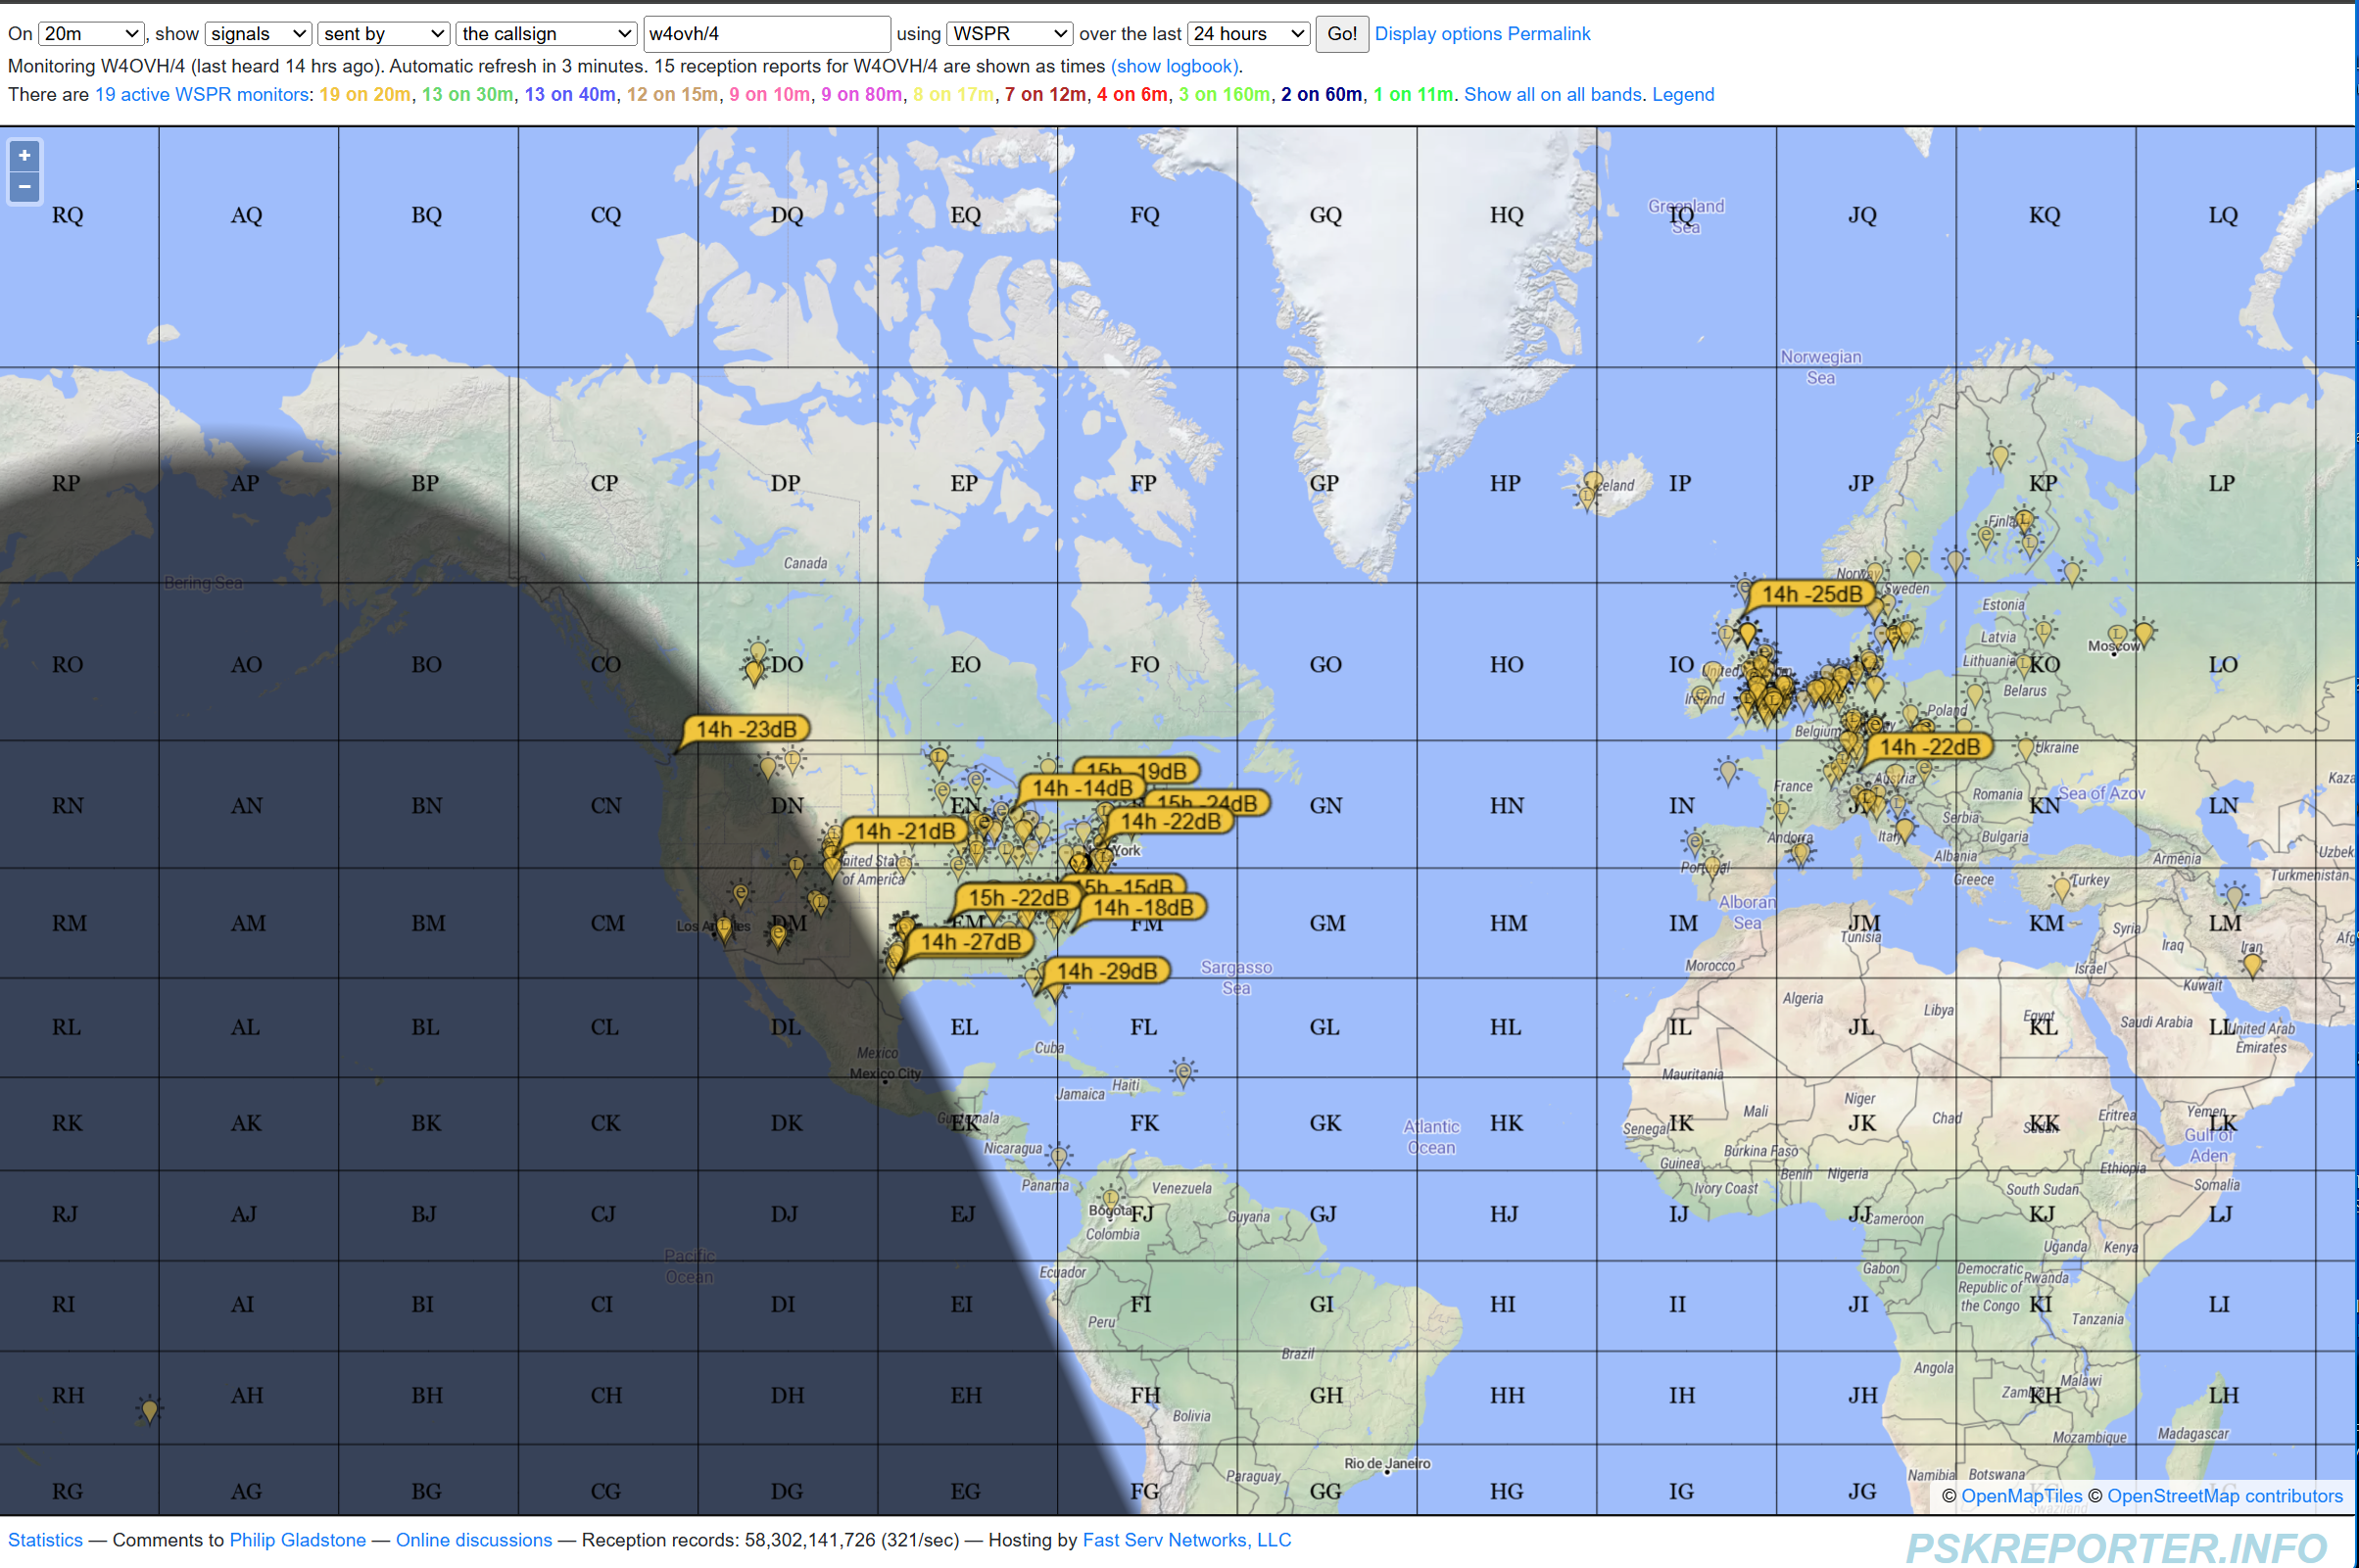Click the map zoom in plus button

click(x=24, y=156)
